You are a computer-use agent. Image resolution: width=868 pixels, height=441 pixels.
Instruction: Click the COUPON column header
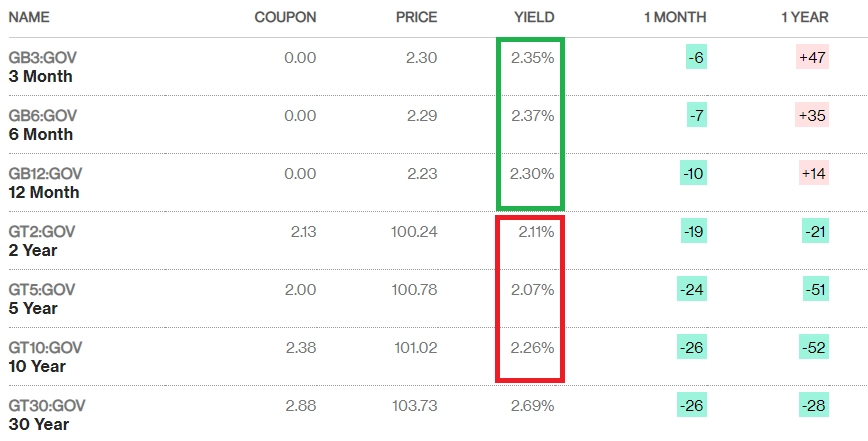285,18
